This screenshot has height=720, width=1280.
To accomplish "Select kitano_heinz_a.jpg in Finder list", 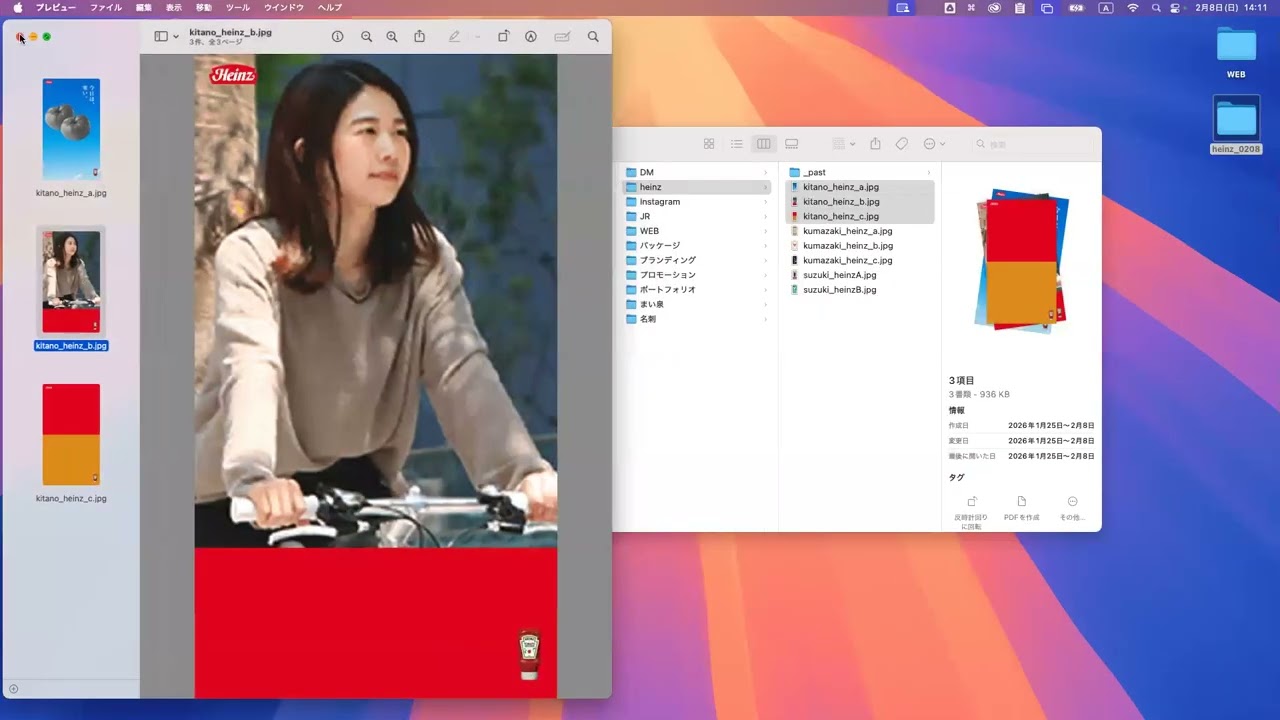I will click(860, 187).
